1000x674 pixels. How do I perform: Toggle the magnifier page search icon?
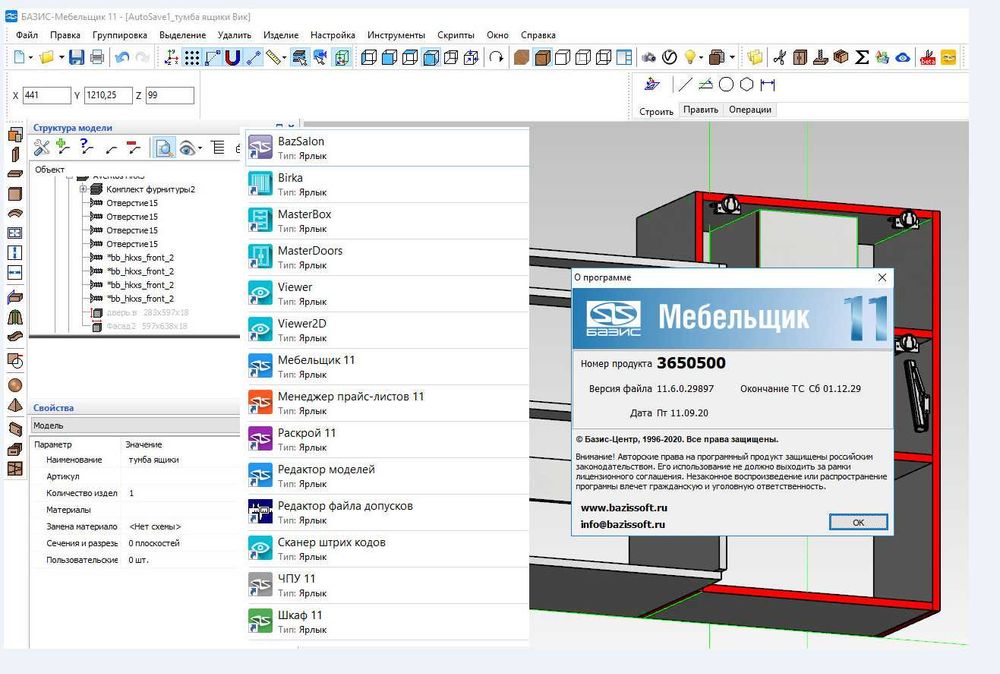point(164,148)
